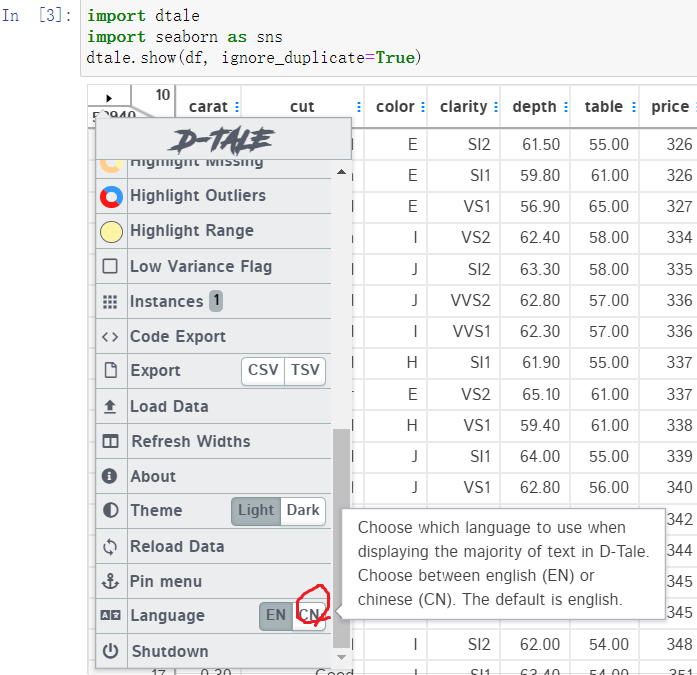Click the yellow Highlight Range circle icon
The image size is (697, 675).
click(x=111, y=232)
